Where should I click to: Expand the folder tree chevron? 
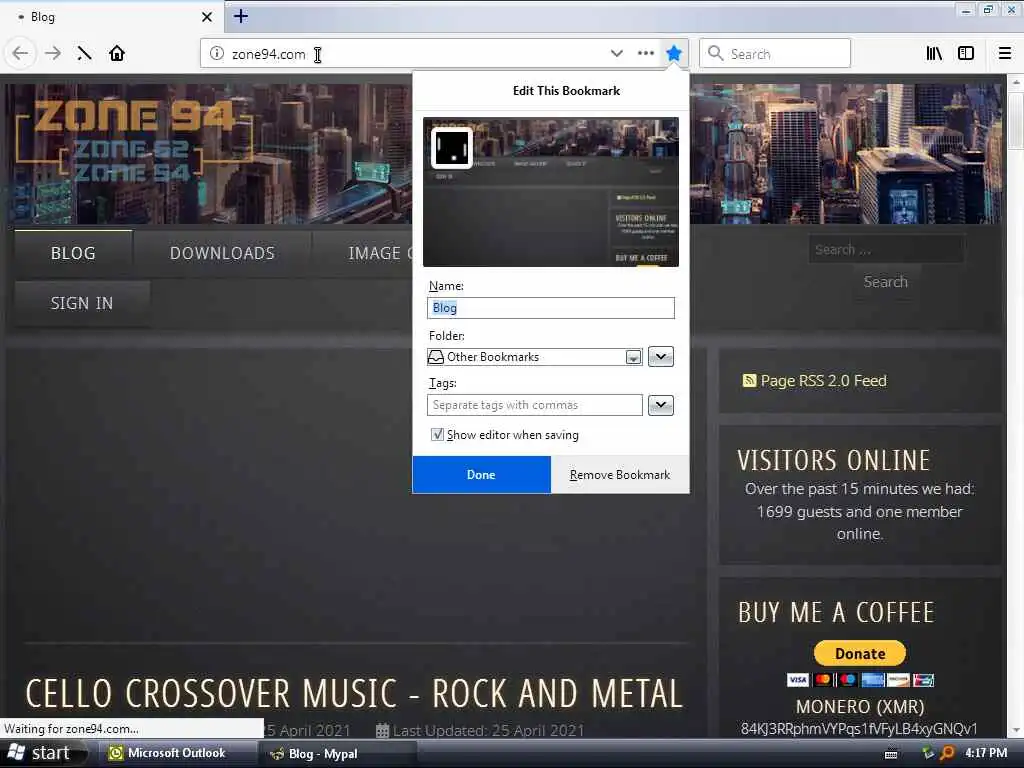[x=660, y=357]
